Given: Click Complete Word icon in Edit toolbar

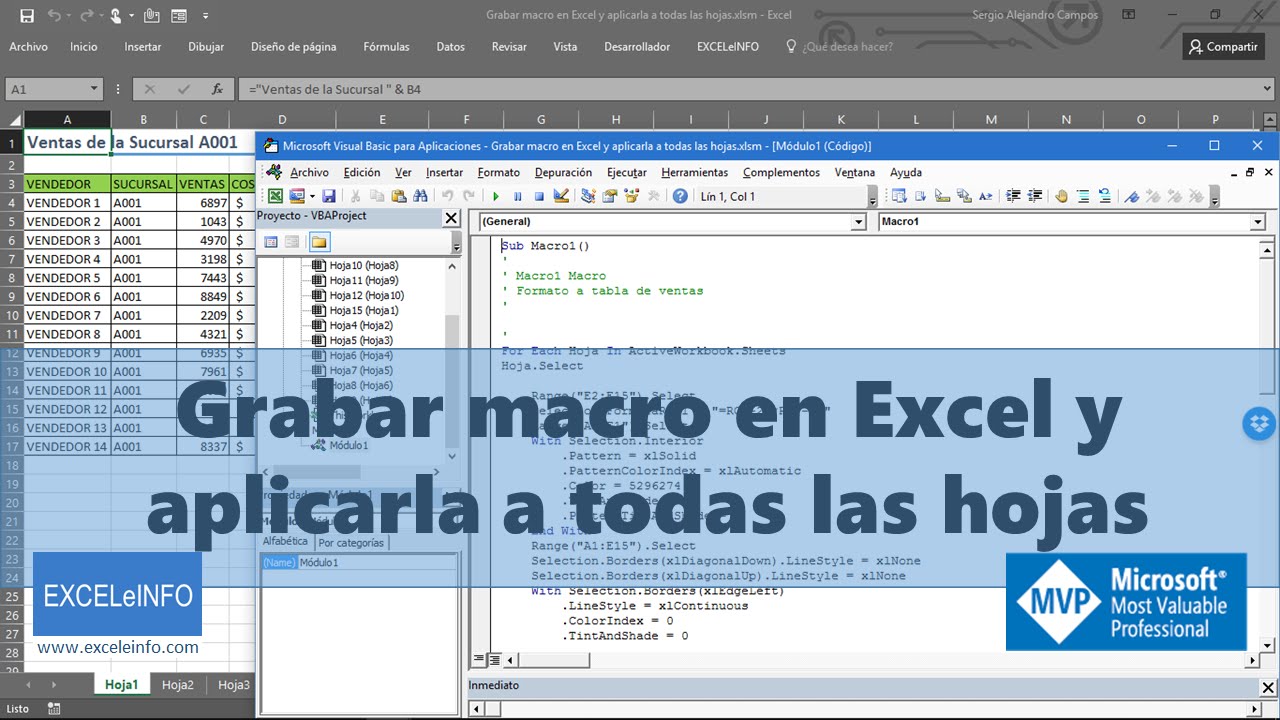Looking at the screenshot, I should point(985,196).
